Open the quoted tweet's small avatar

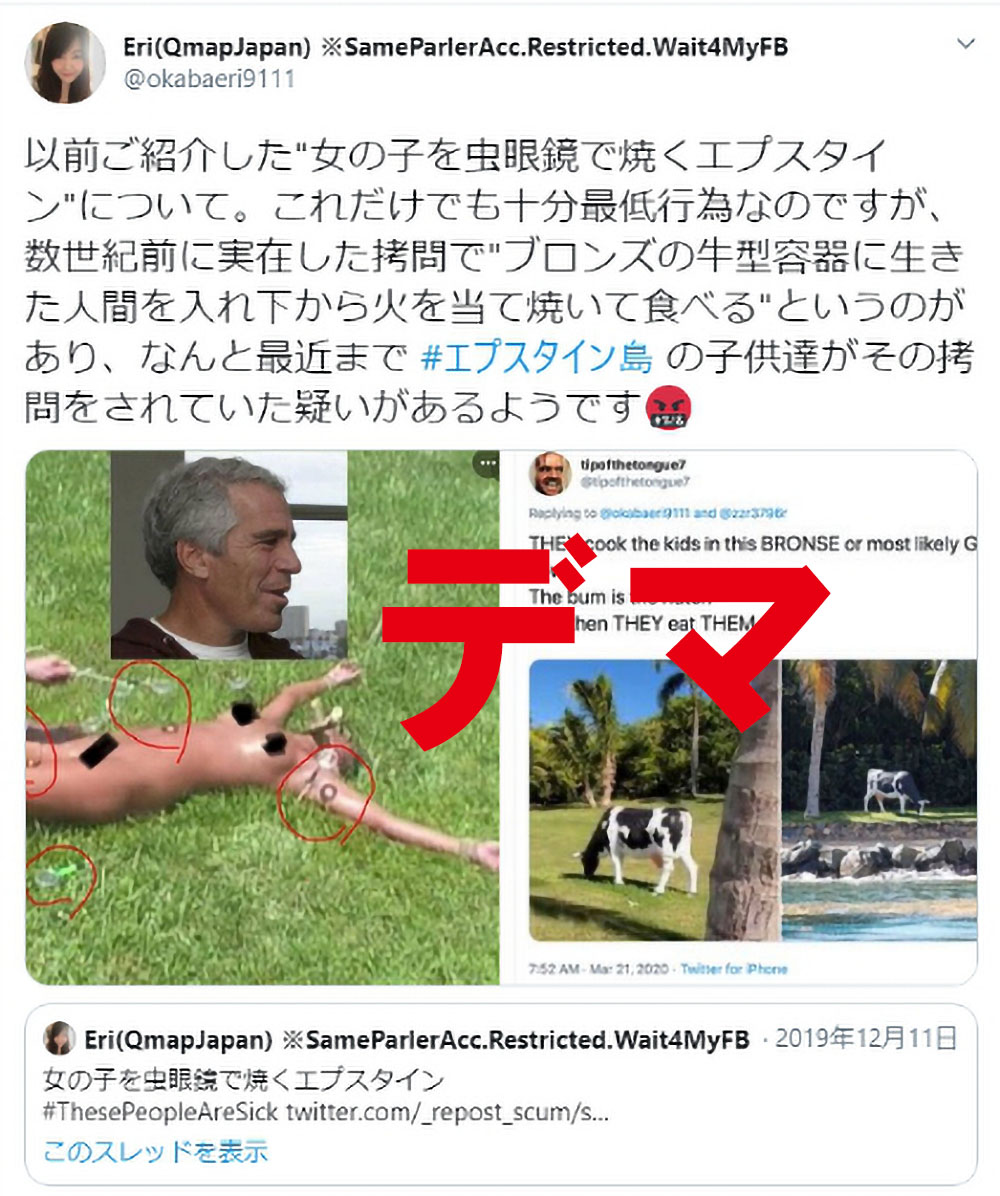(x=59, y=1039)
